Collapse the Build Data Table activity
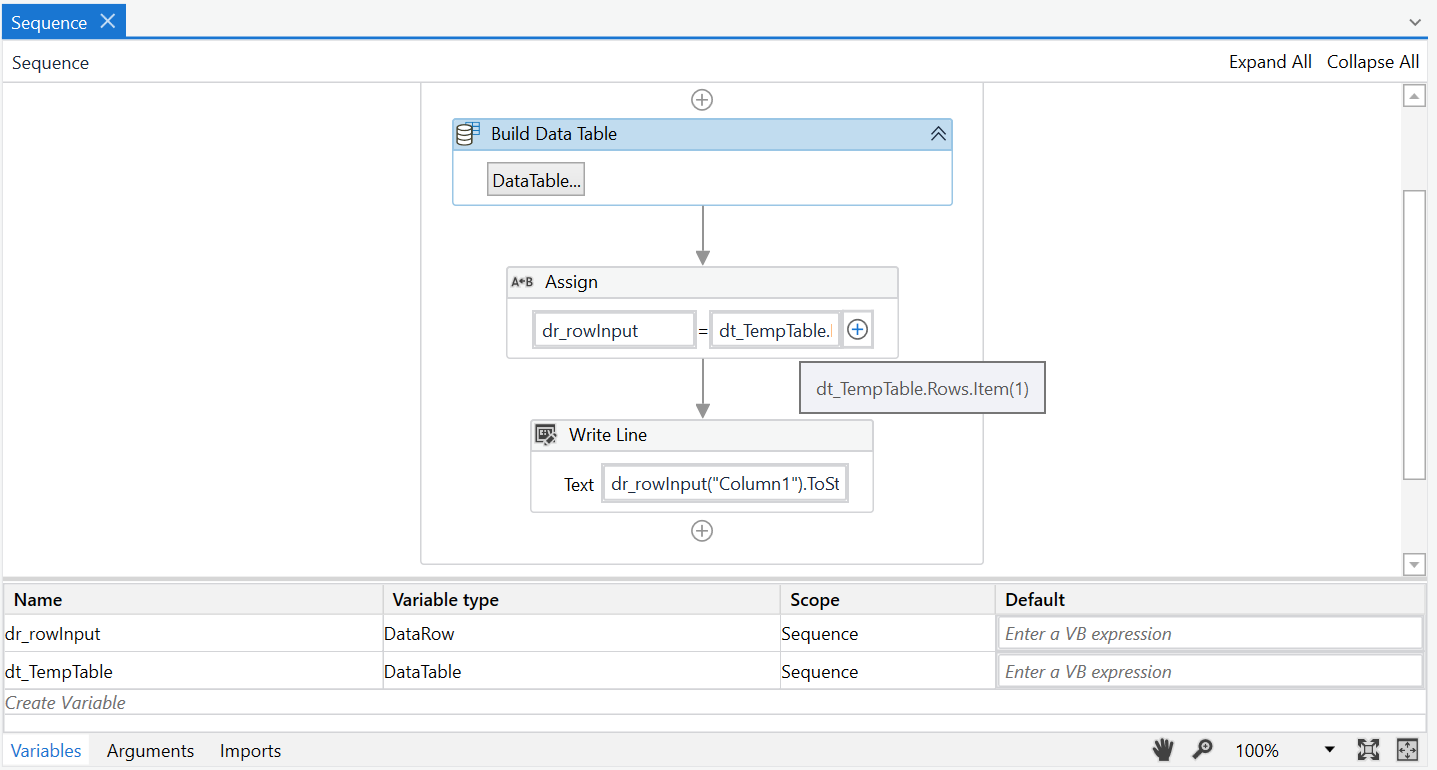The height and width of the screenshot is (770, 1437). (x=937, y=134)
